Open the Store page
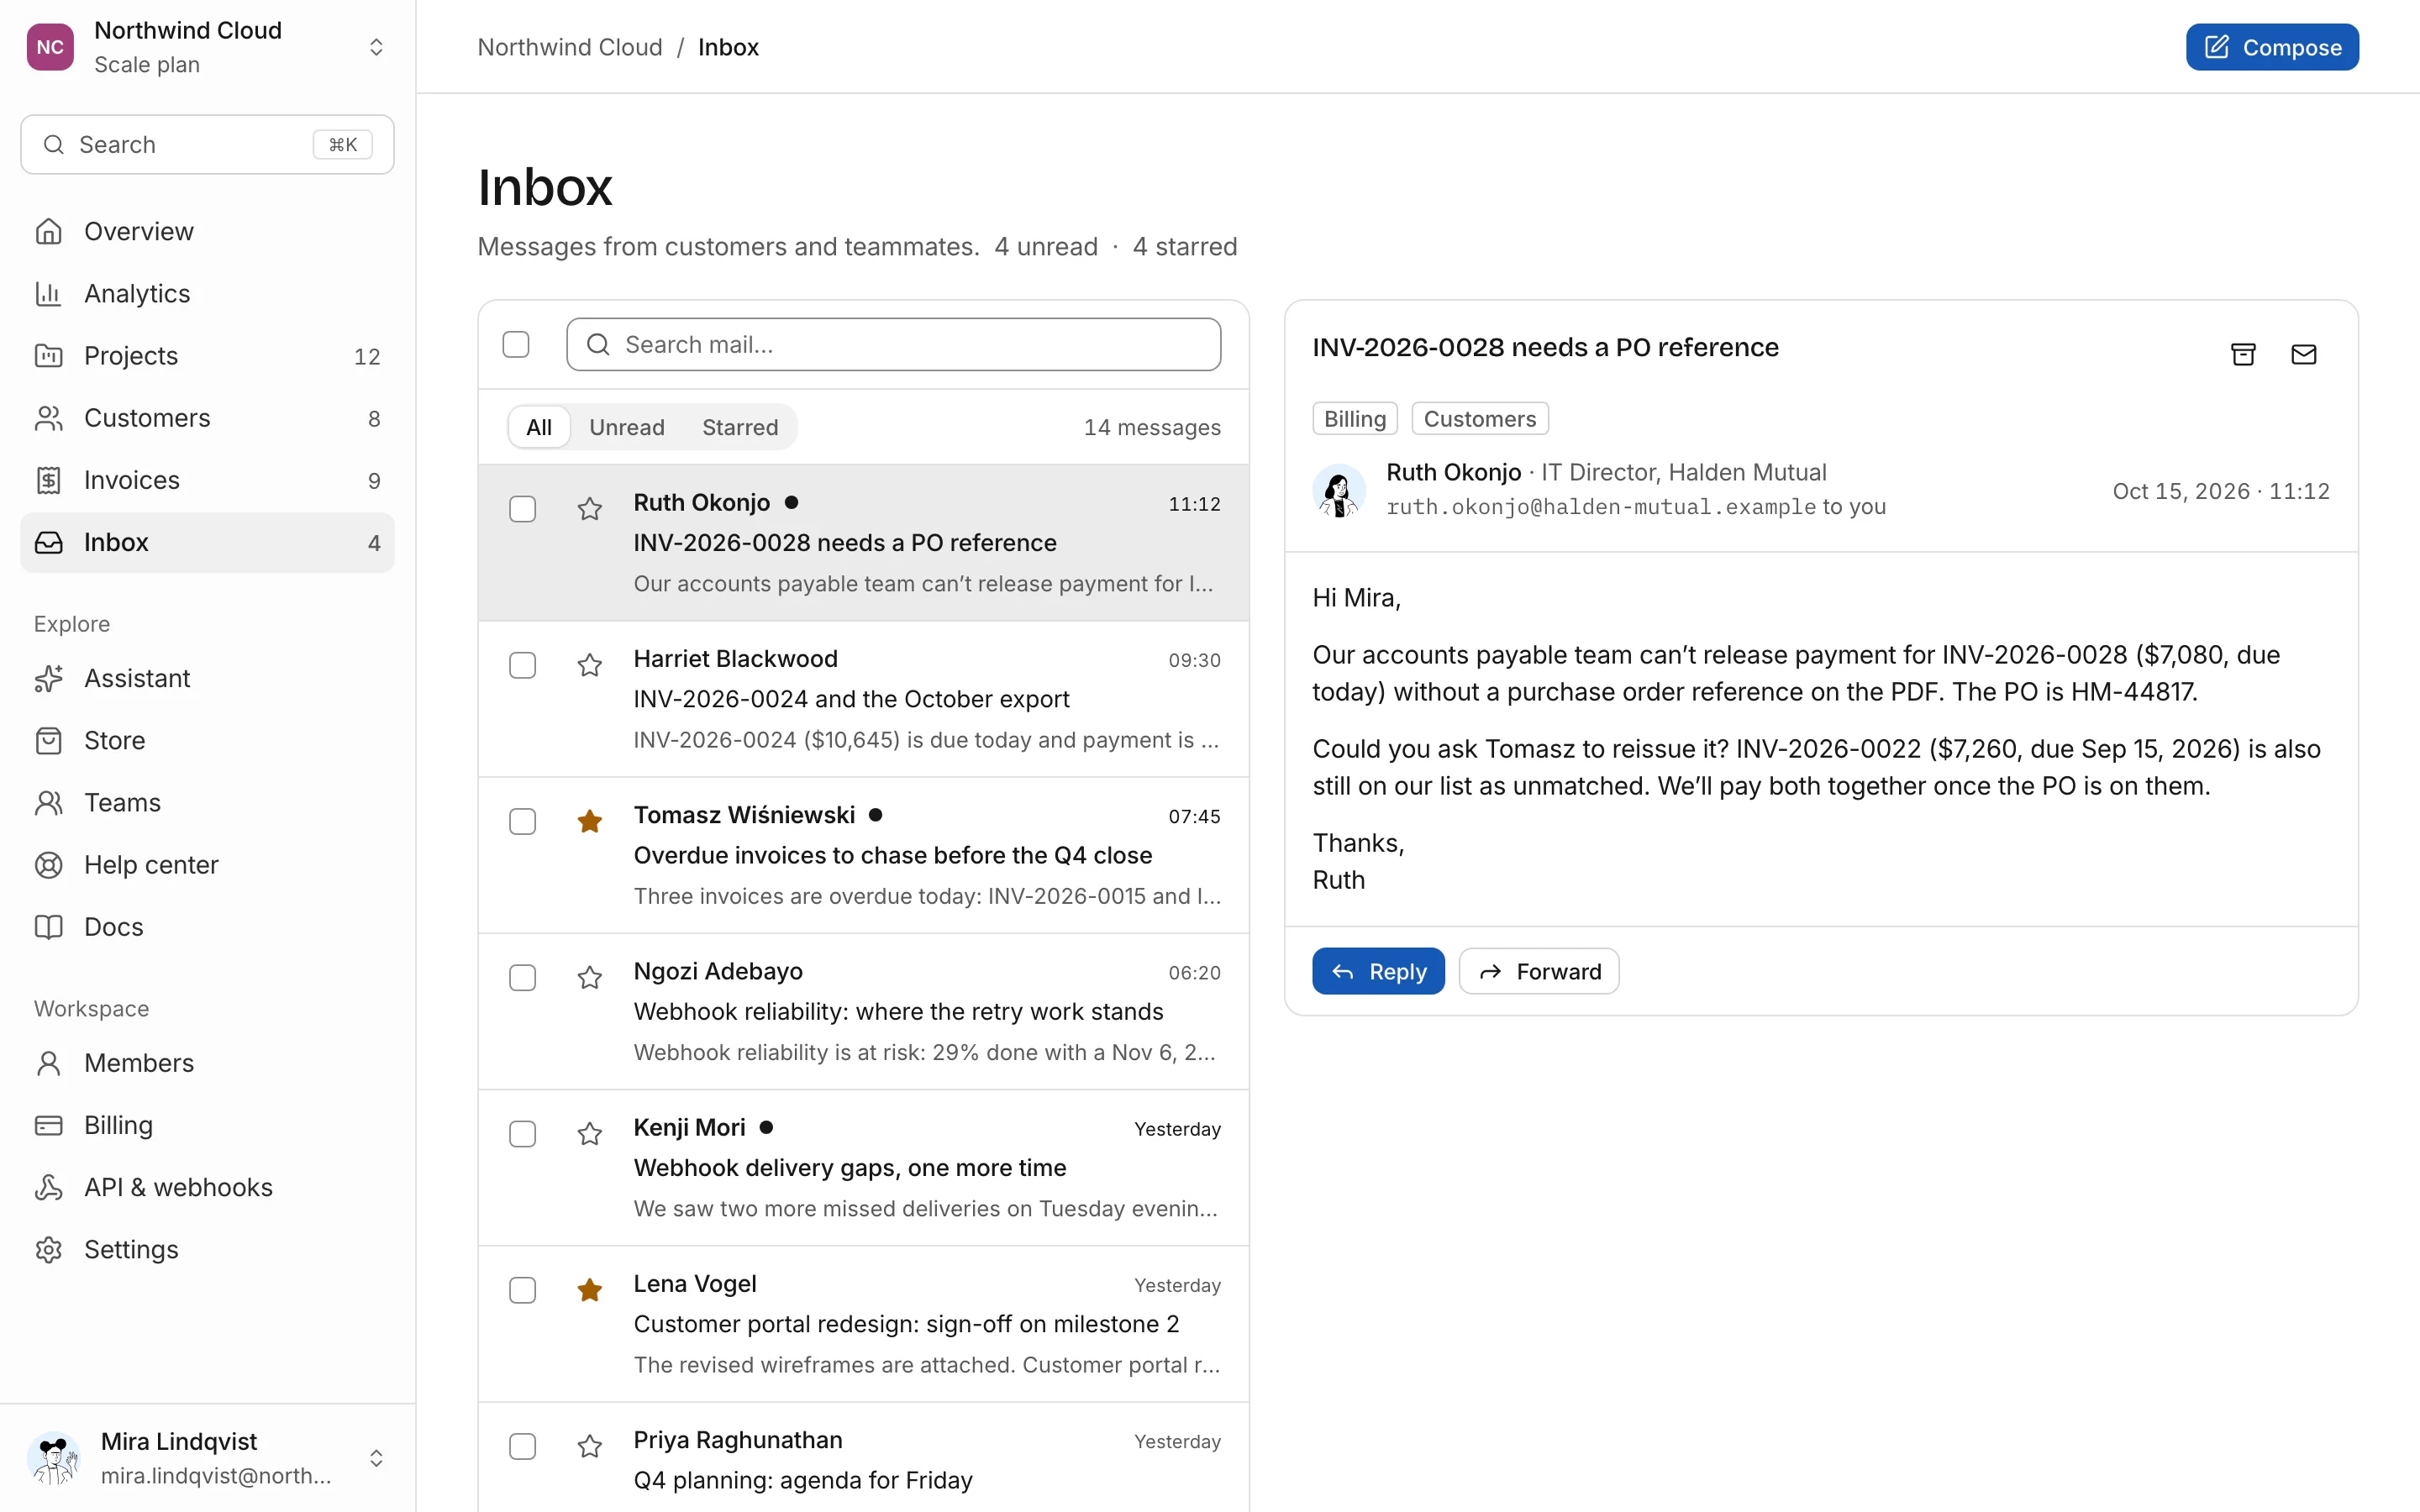The height and width of the screenshot is (1512, 2420). click(x=207, y=740)
